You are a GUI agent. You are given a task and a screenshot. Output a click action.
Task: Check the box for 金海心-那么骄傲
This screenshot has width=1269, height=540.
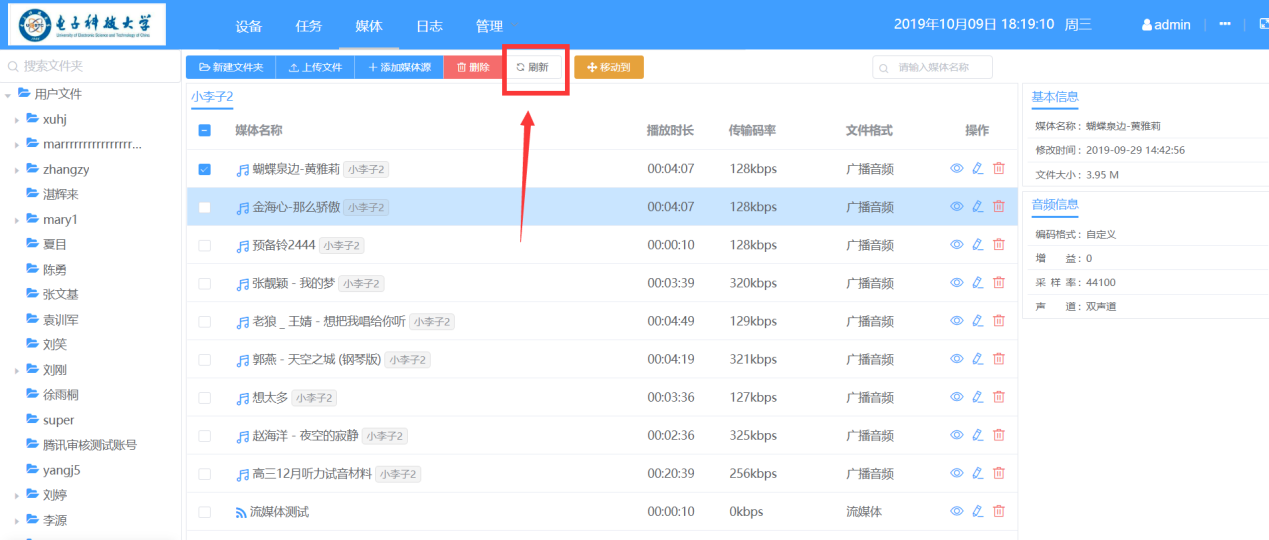(x=205, y=208)
